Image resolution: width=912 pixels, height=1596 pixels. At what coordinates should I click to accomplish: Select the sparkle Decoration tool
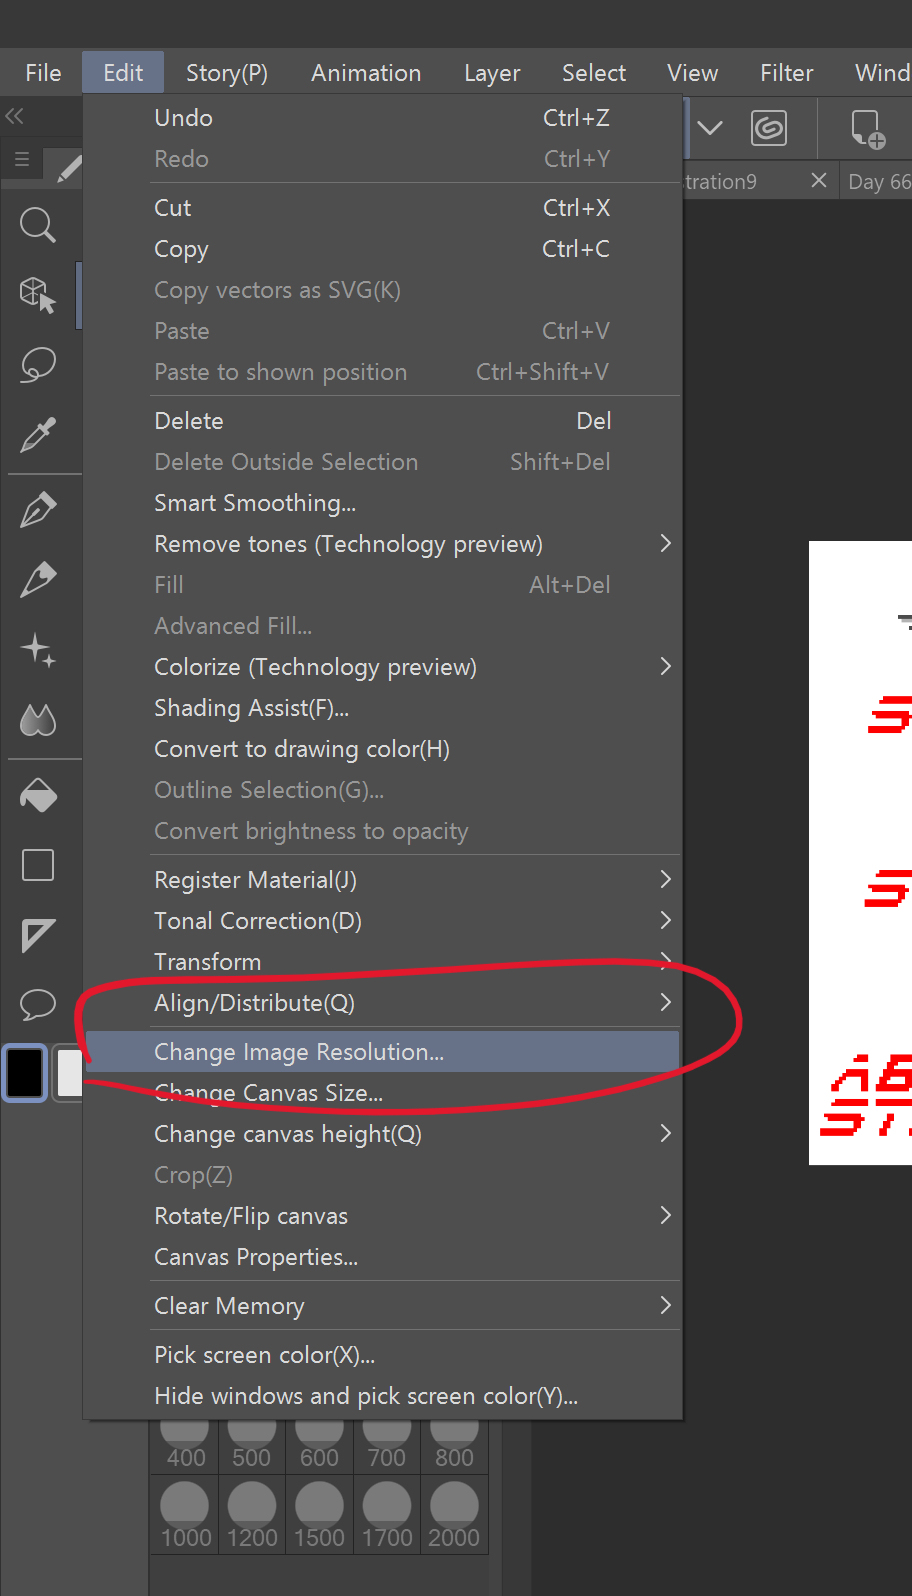point(37,650)
